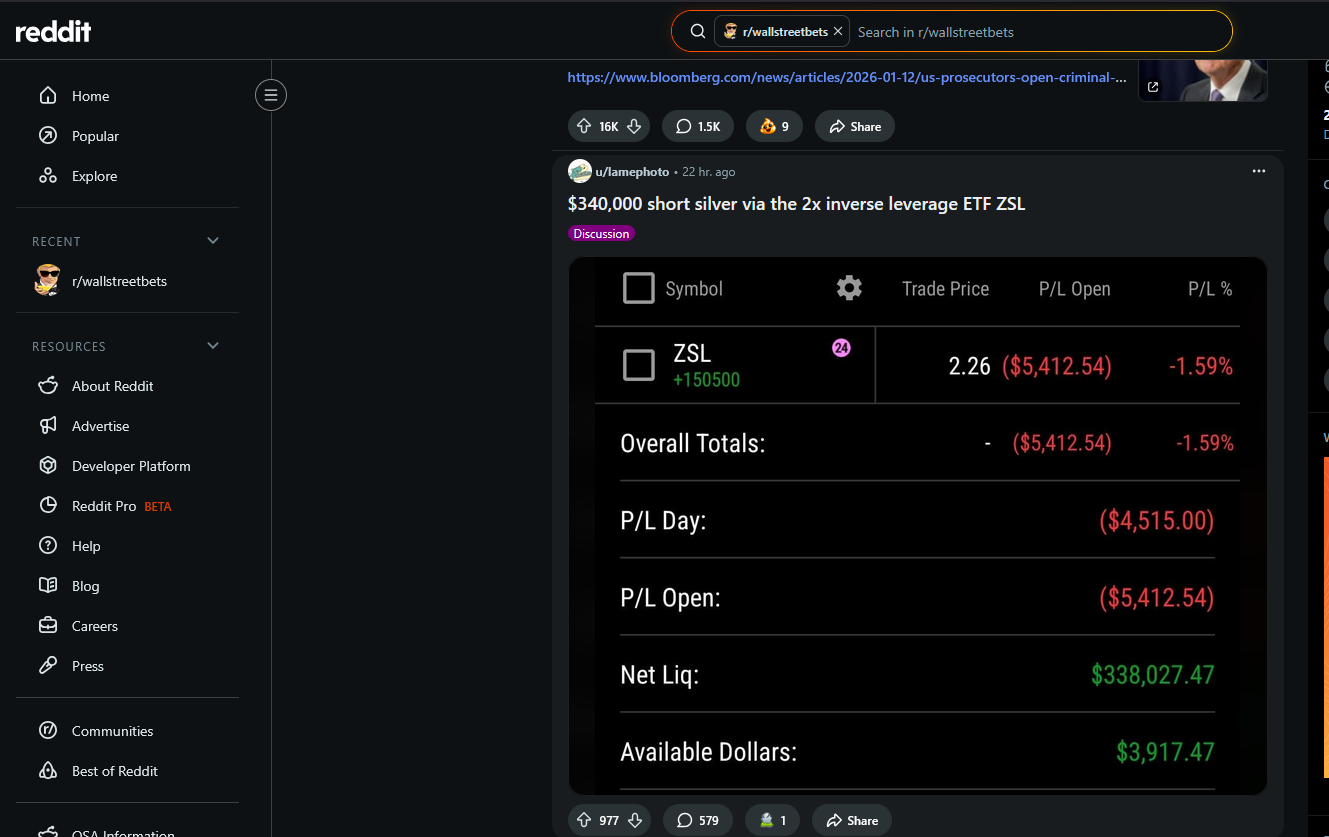Open the $340,000 short silver post title

click(796, 204)
